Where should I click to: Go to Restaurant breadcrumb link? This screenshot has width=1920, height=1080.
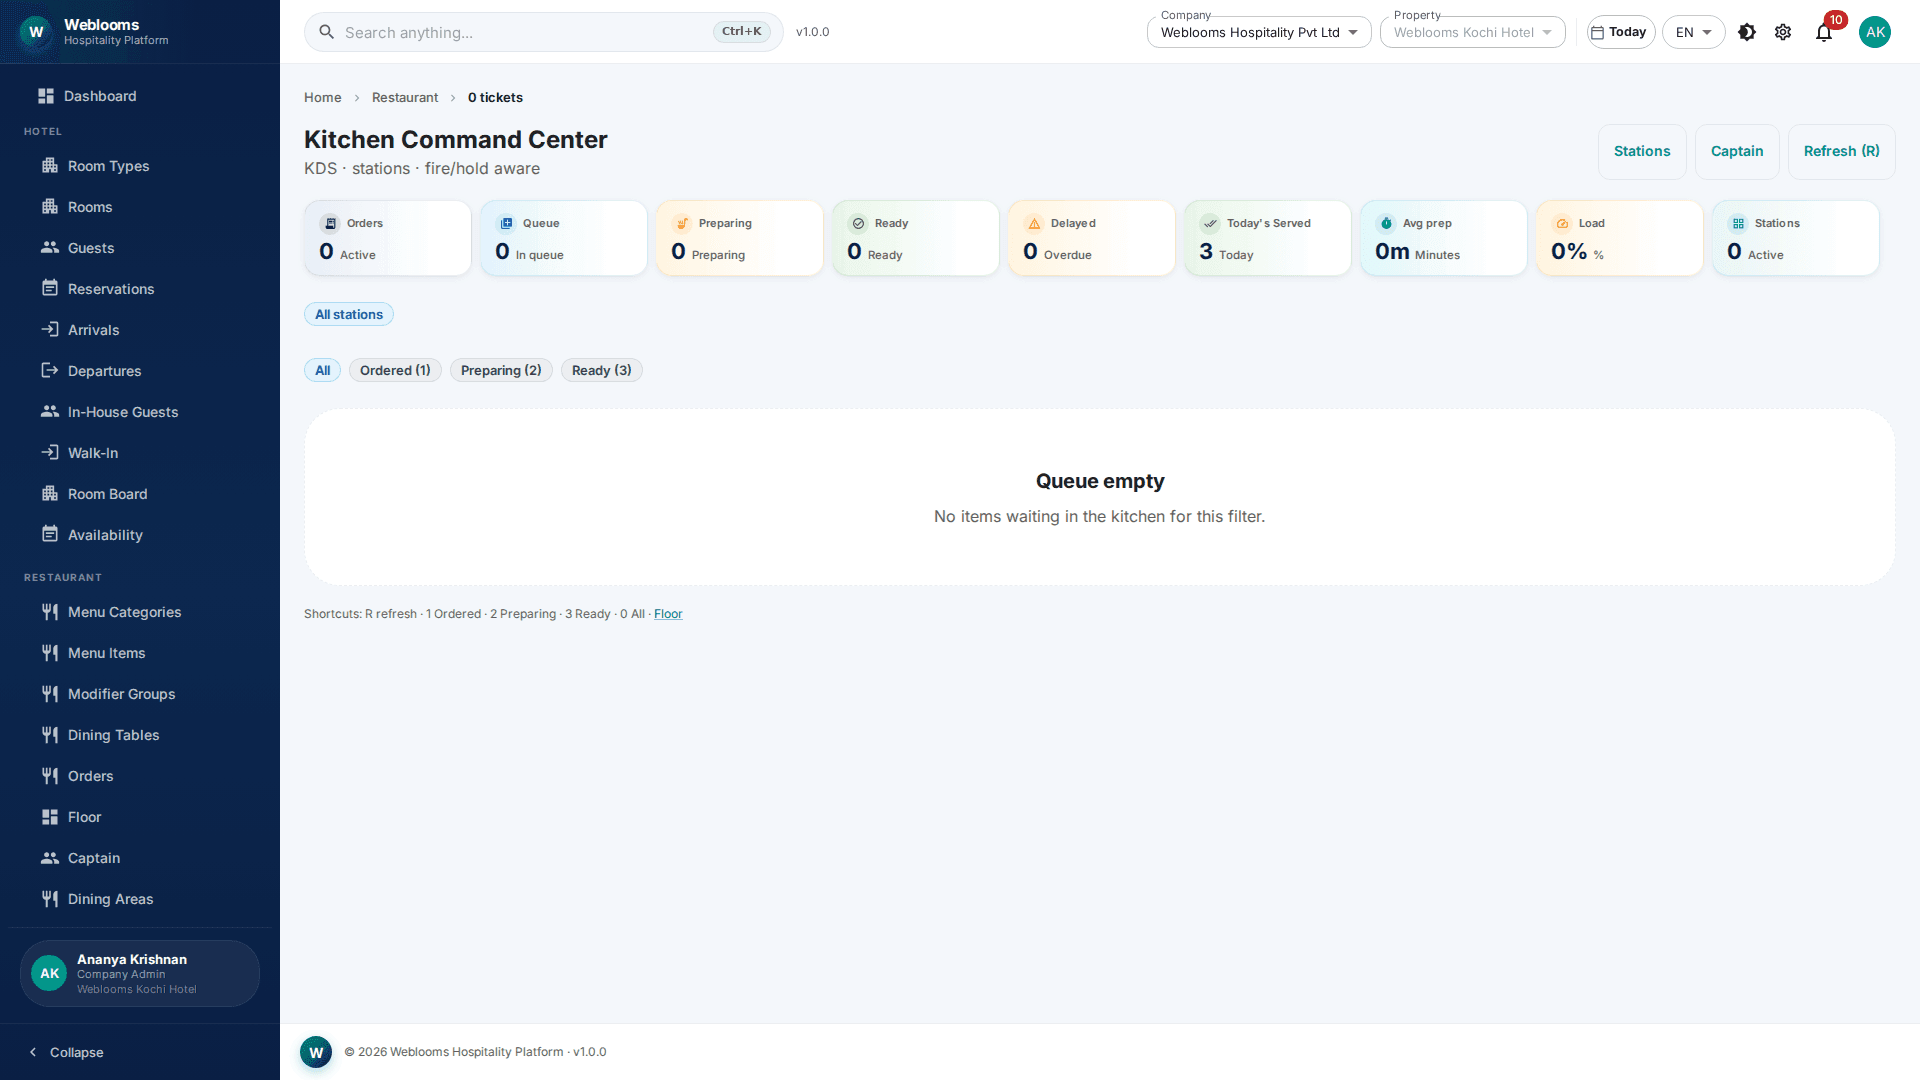click(405, 97)
